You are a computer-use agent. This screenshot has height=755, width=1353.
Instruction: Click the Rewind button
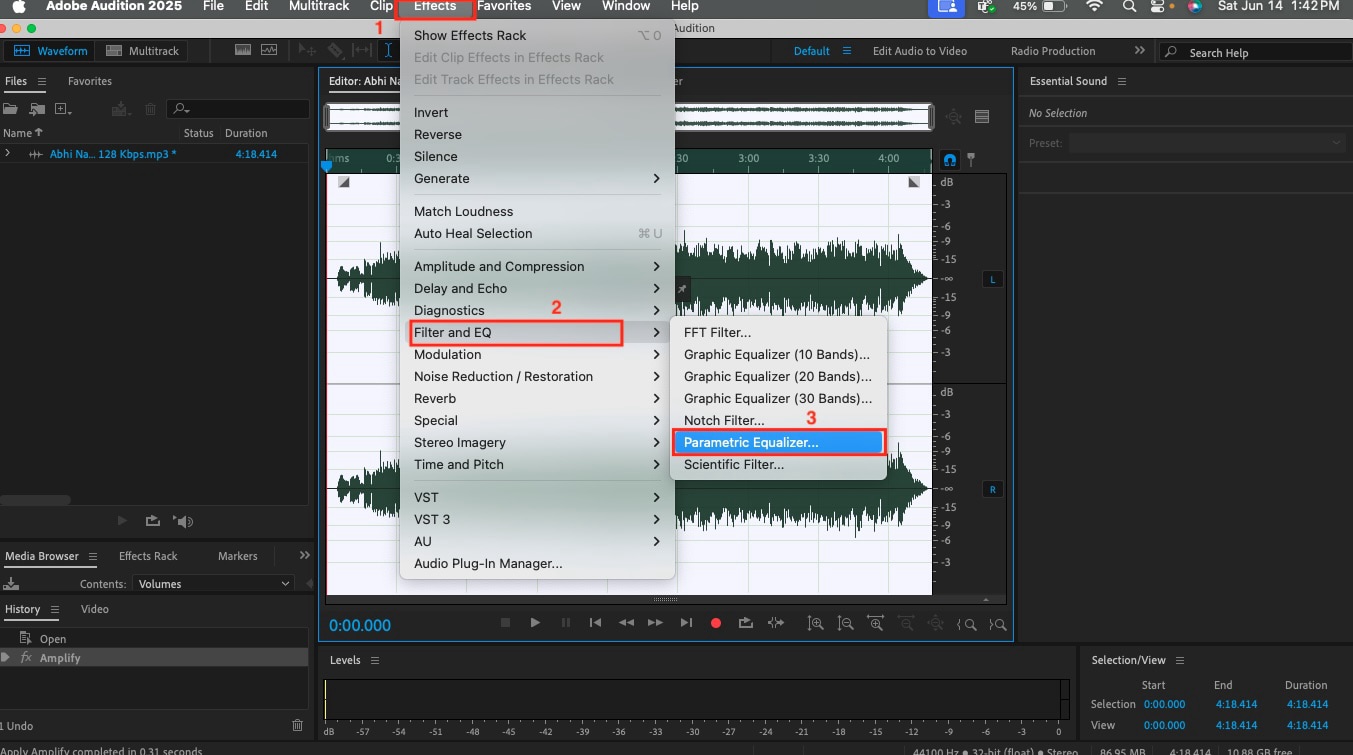[x=626, y=623]
